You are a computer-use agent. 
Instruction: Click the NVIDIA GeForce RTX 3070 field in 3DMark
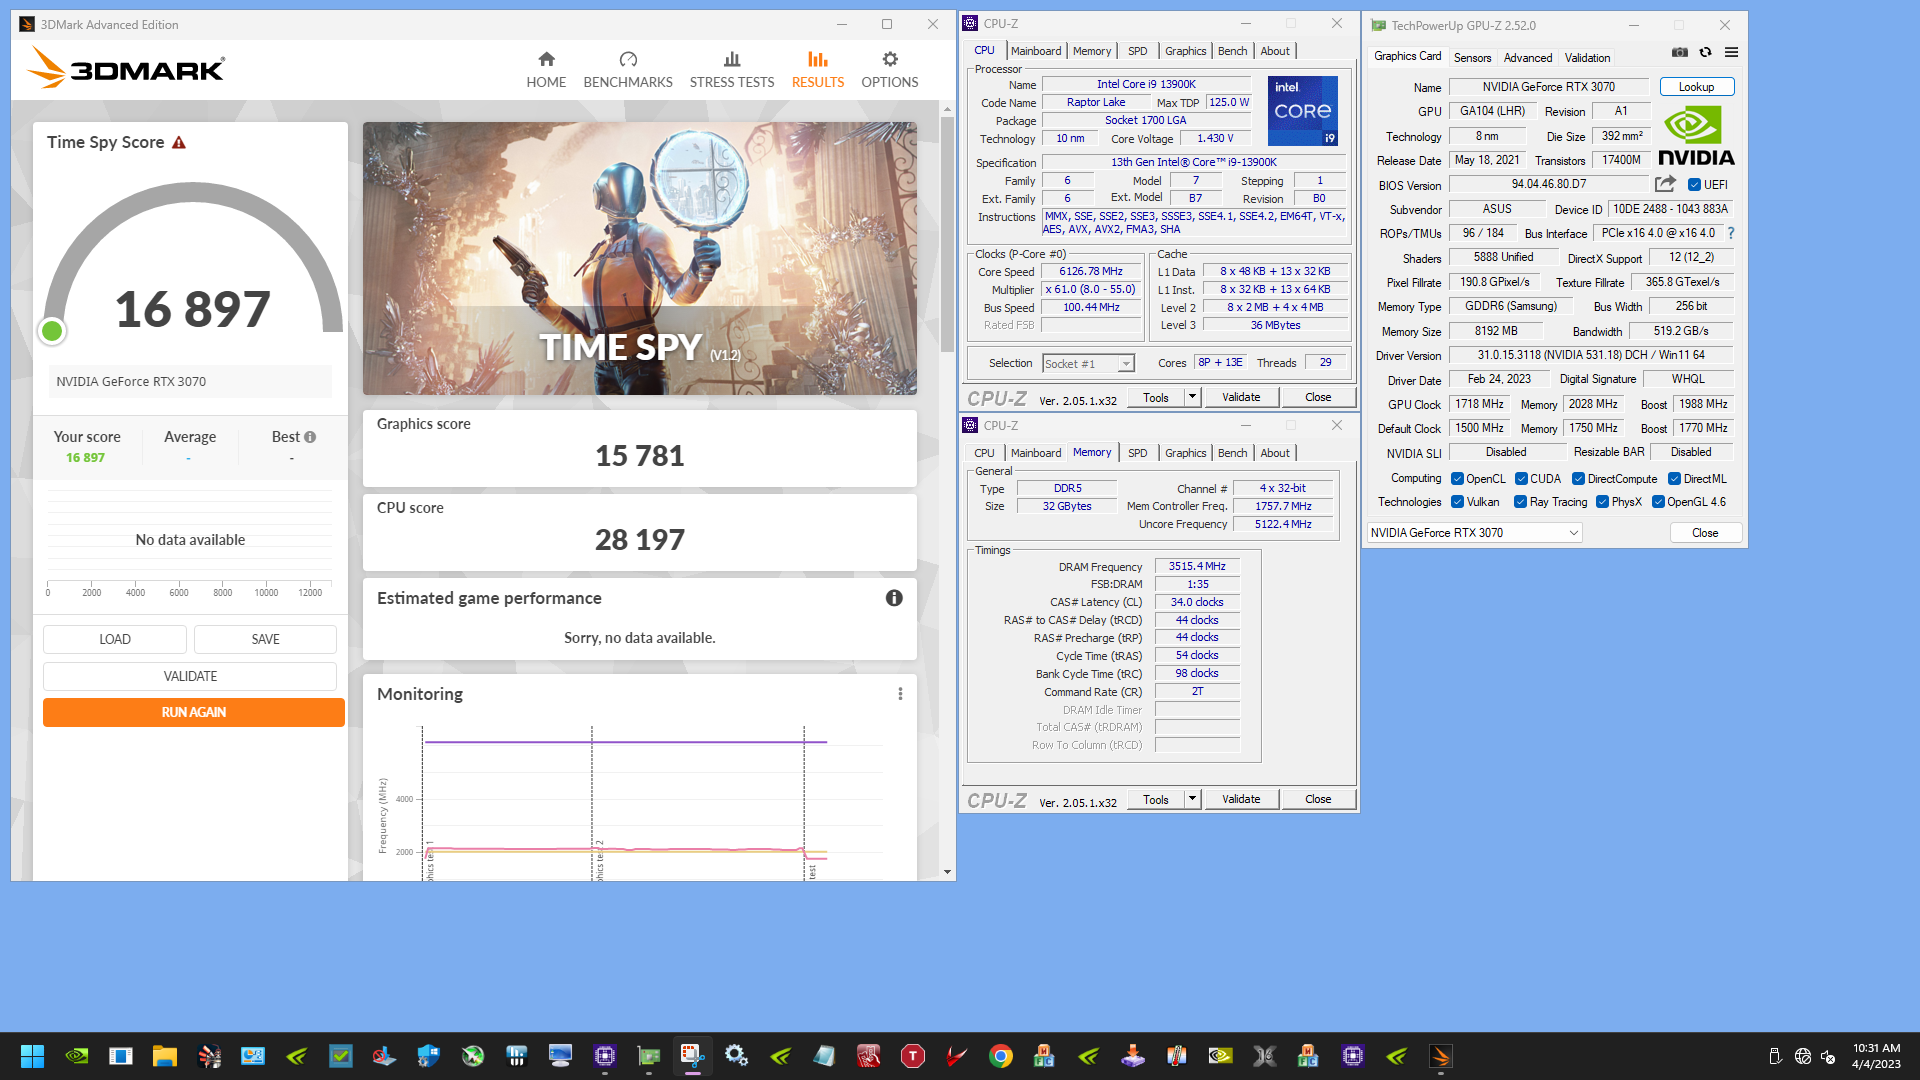point(190,382)
